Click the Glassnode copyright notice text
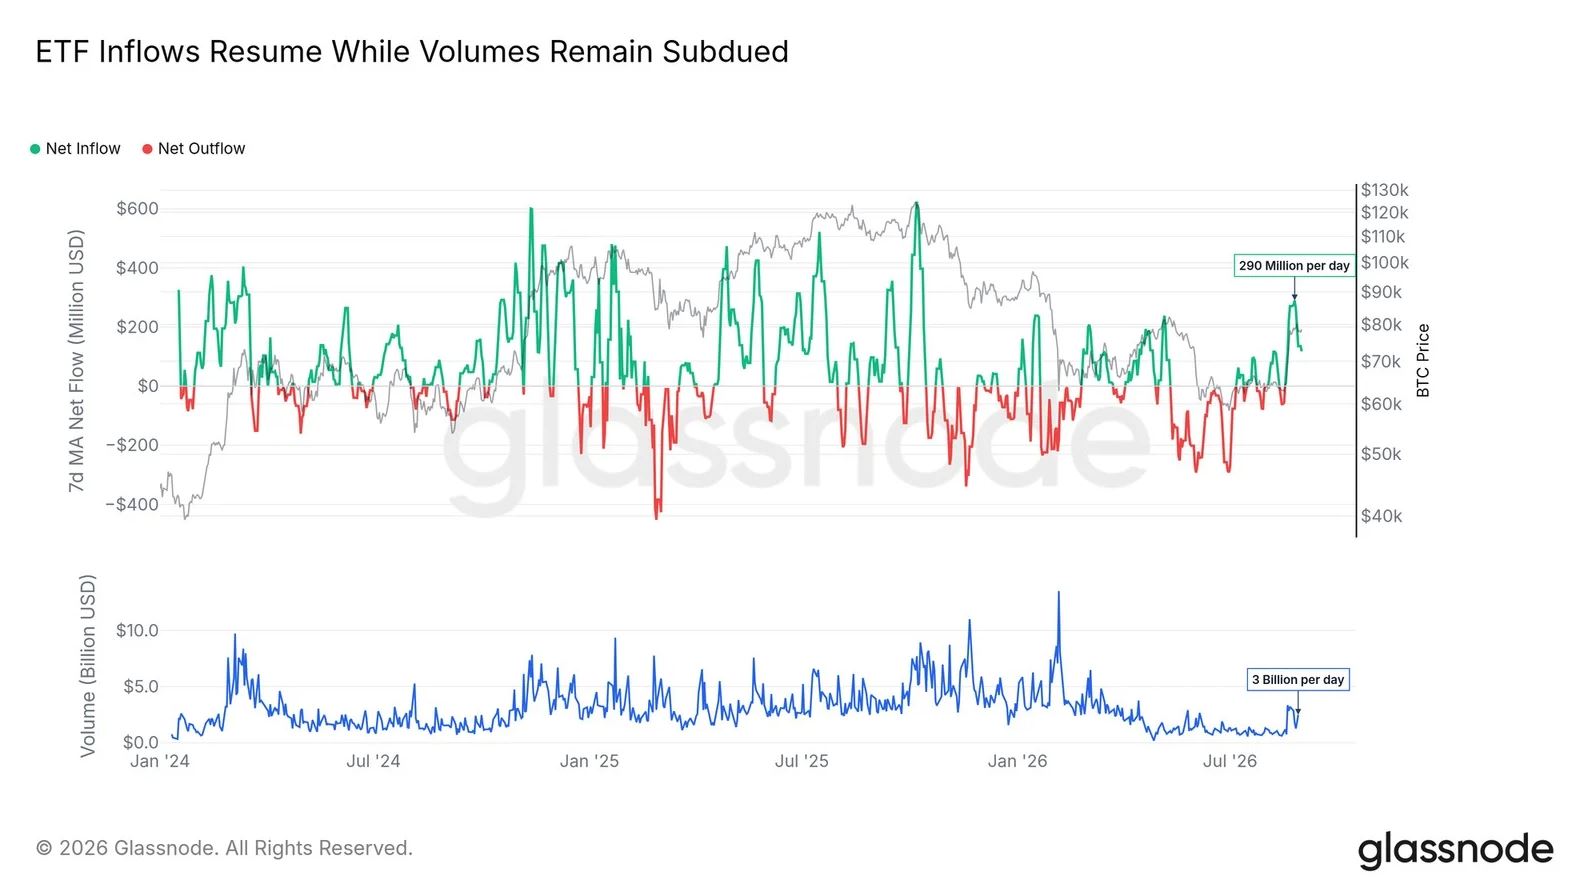1595x893 pixels. click(224, 848)
